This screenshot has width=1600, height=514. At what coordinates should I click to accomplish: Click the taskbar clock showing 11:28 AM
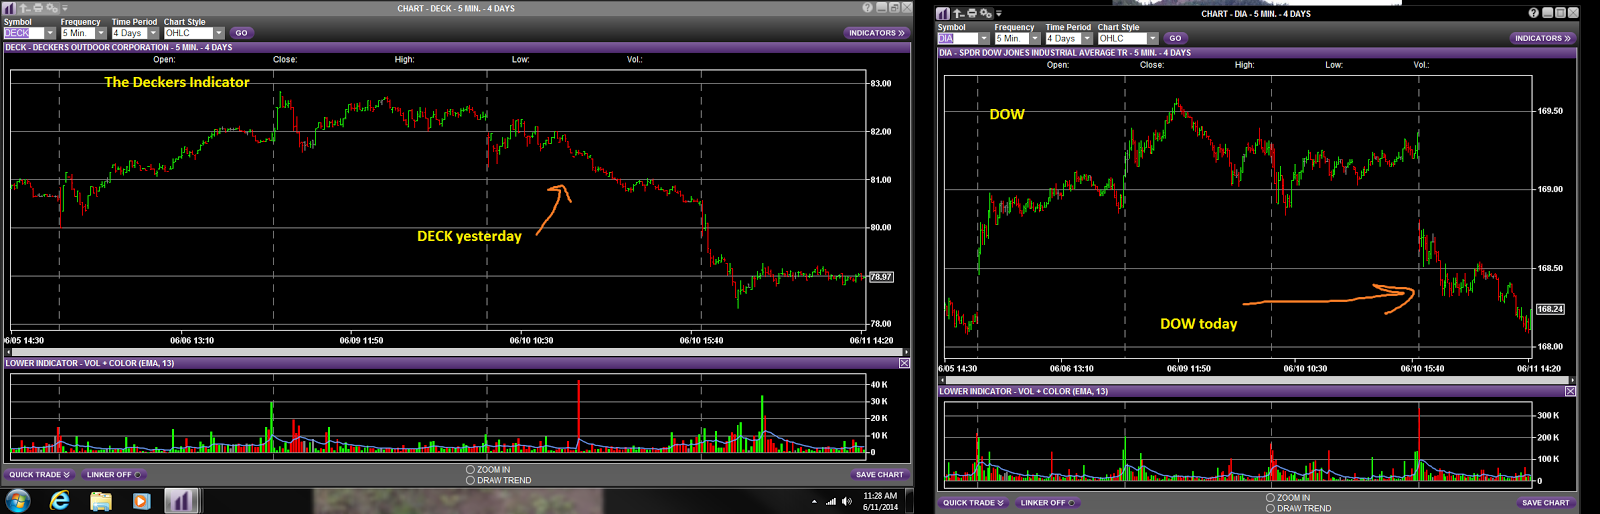tap(880, 501)
